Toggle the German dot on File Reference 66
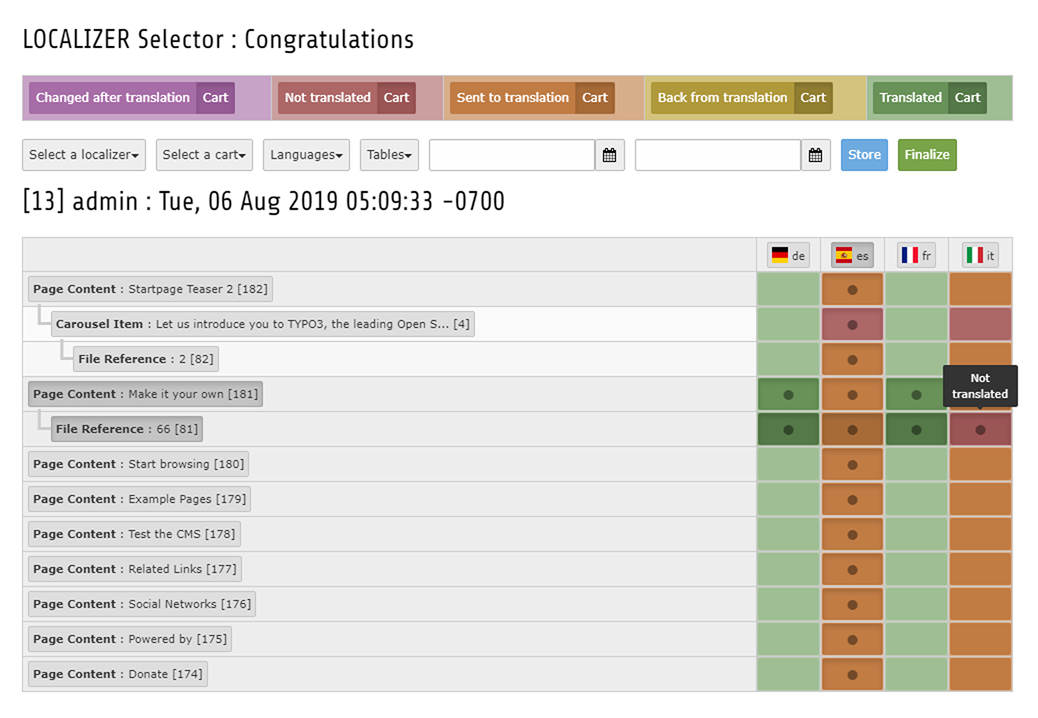Viewport: 1038px width, 718px height. [787, 428]
